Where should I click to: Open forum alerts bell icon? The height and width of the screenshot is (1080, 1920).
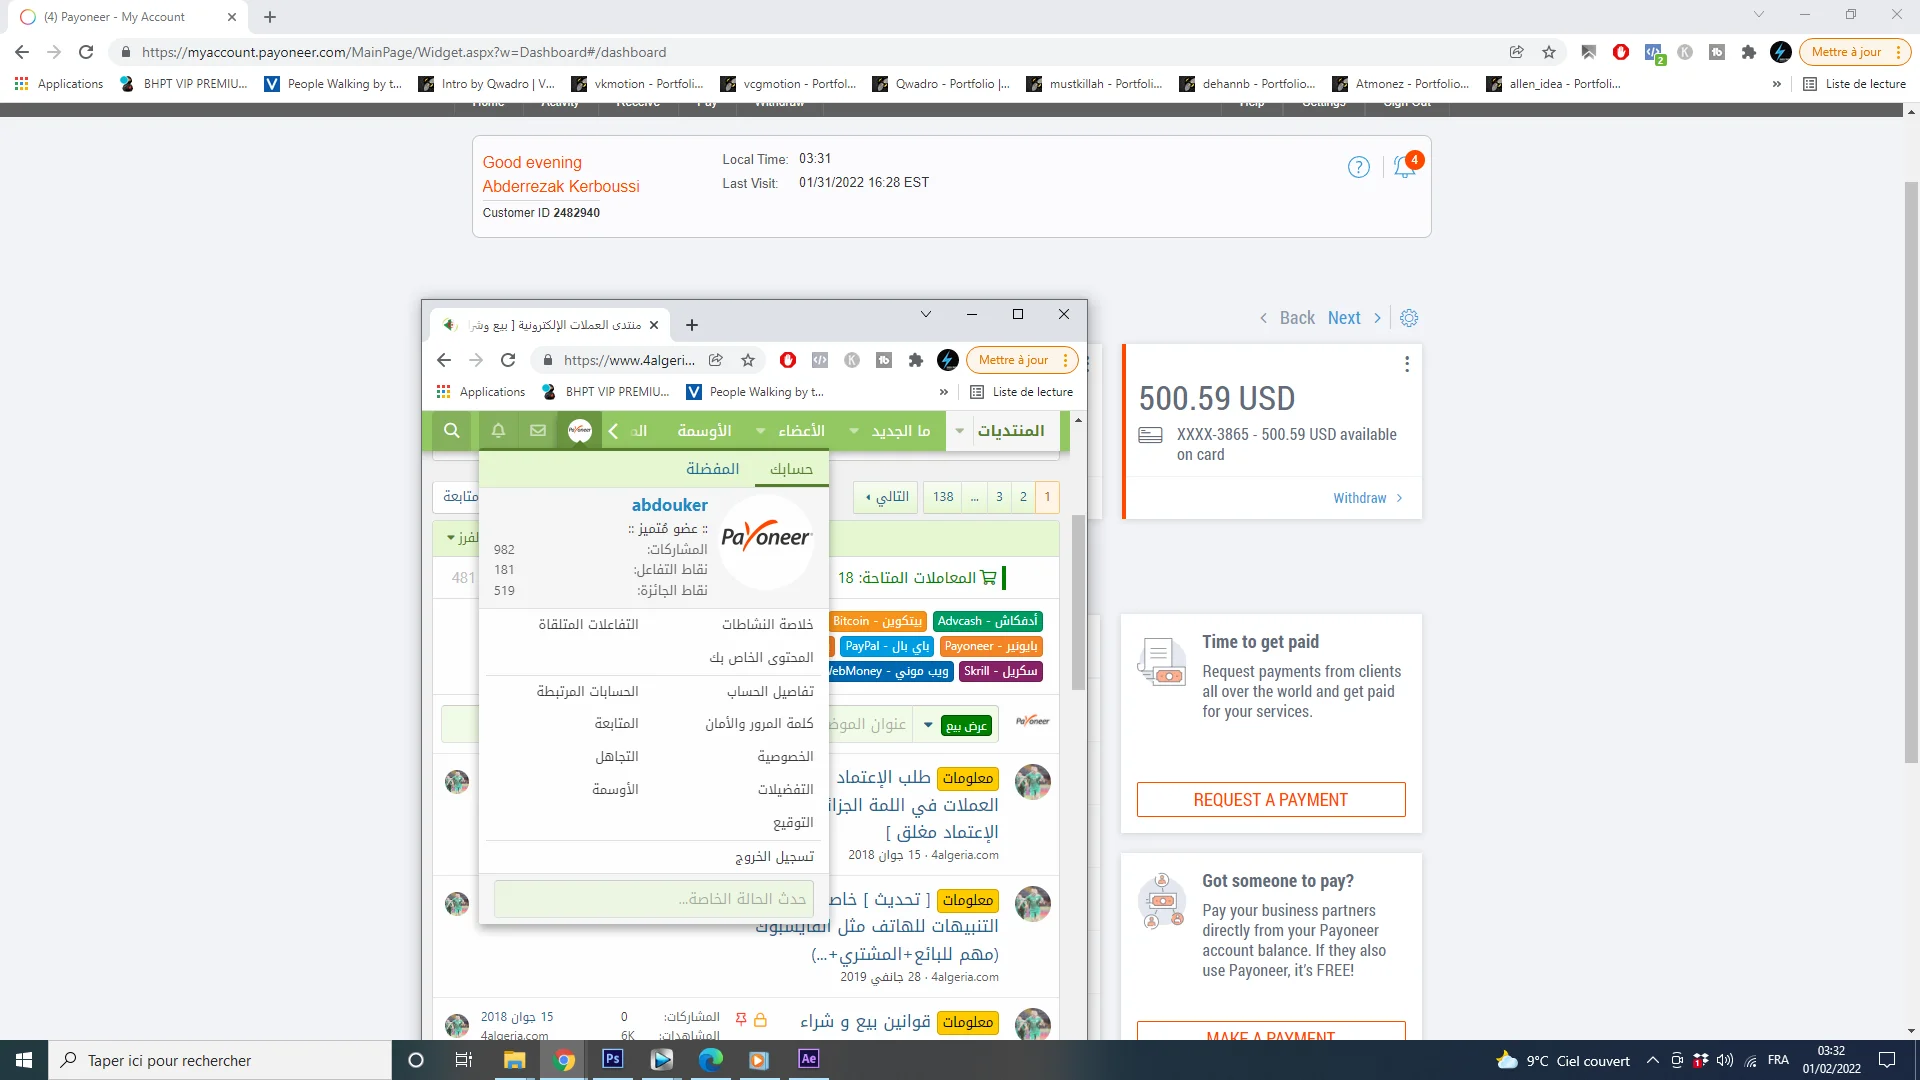coord(498,431)
